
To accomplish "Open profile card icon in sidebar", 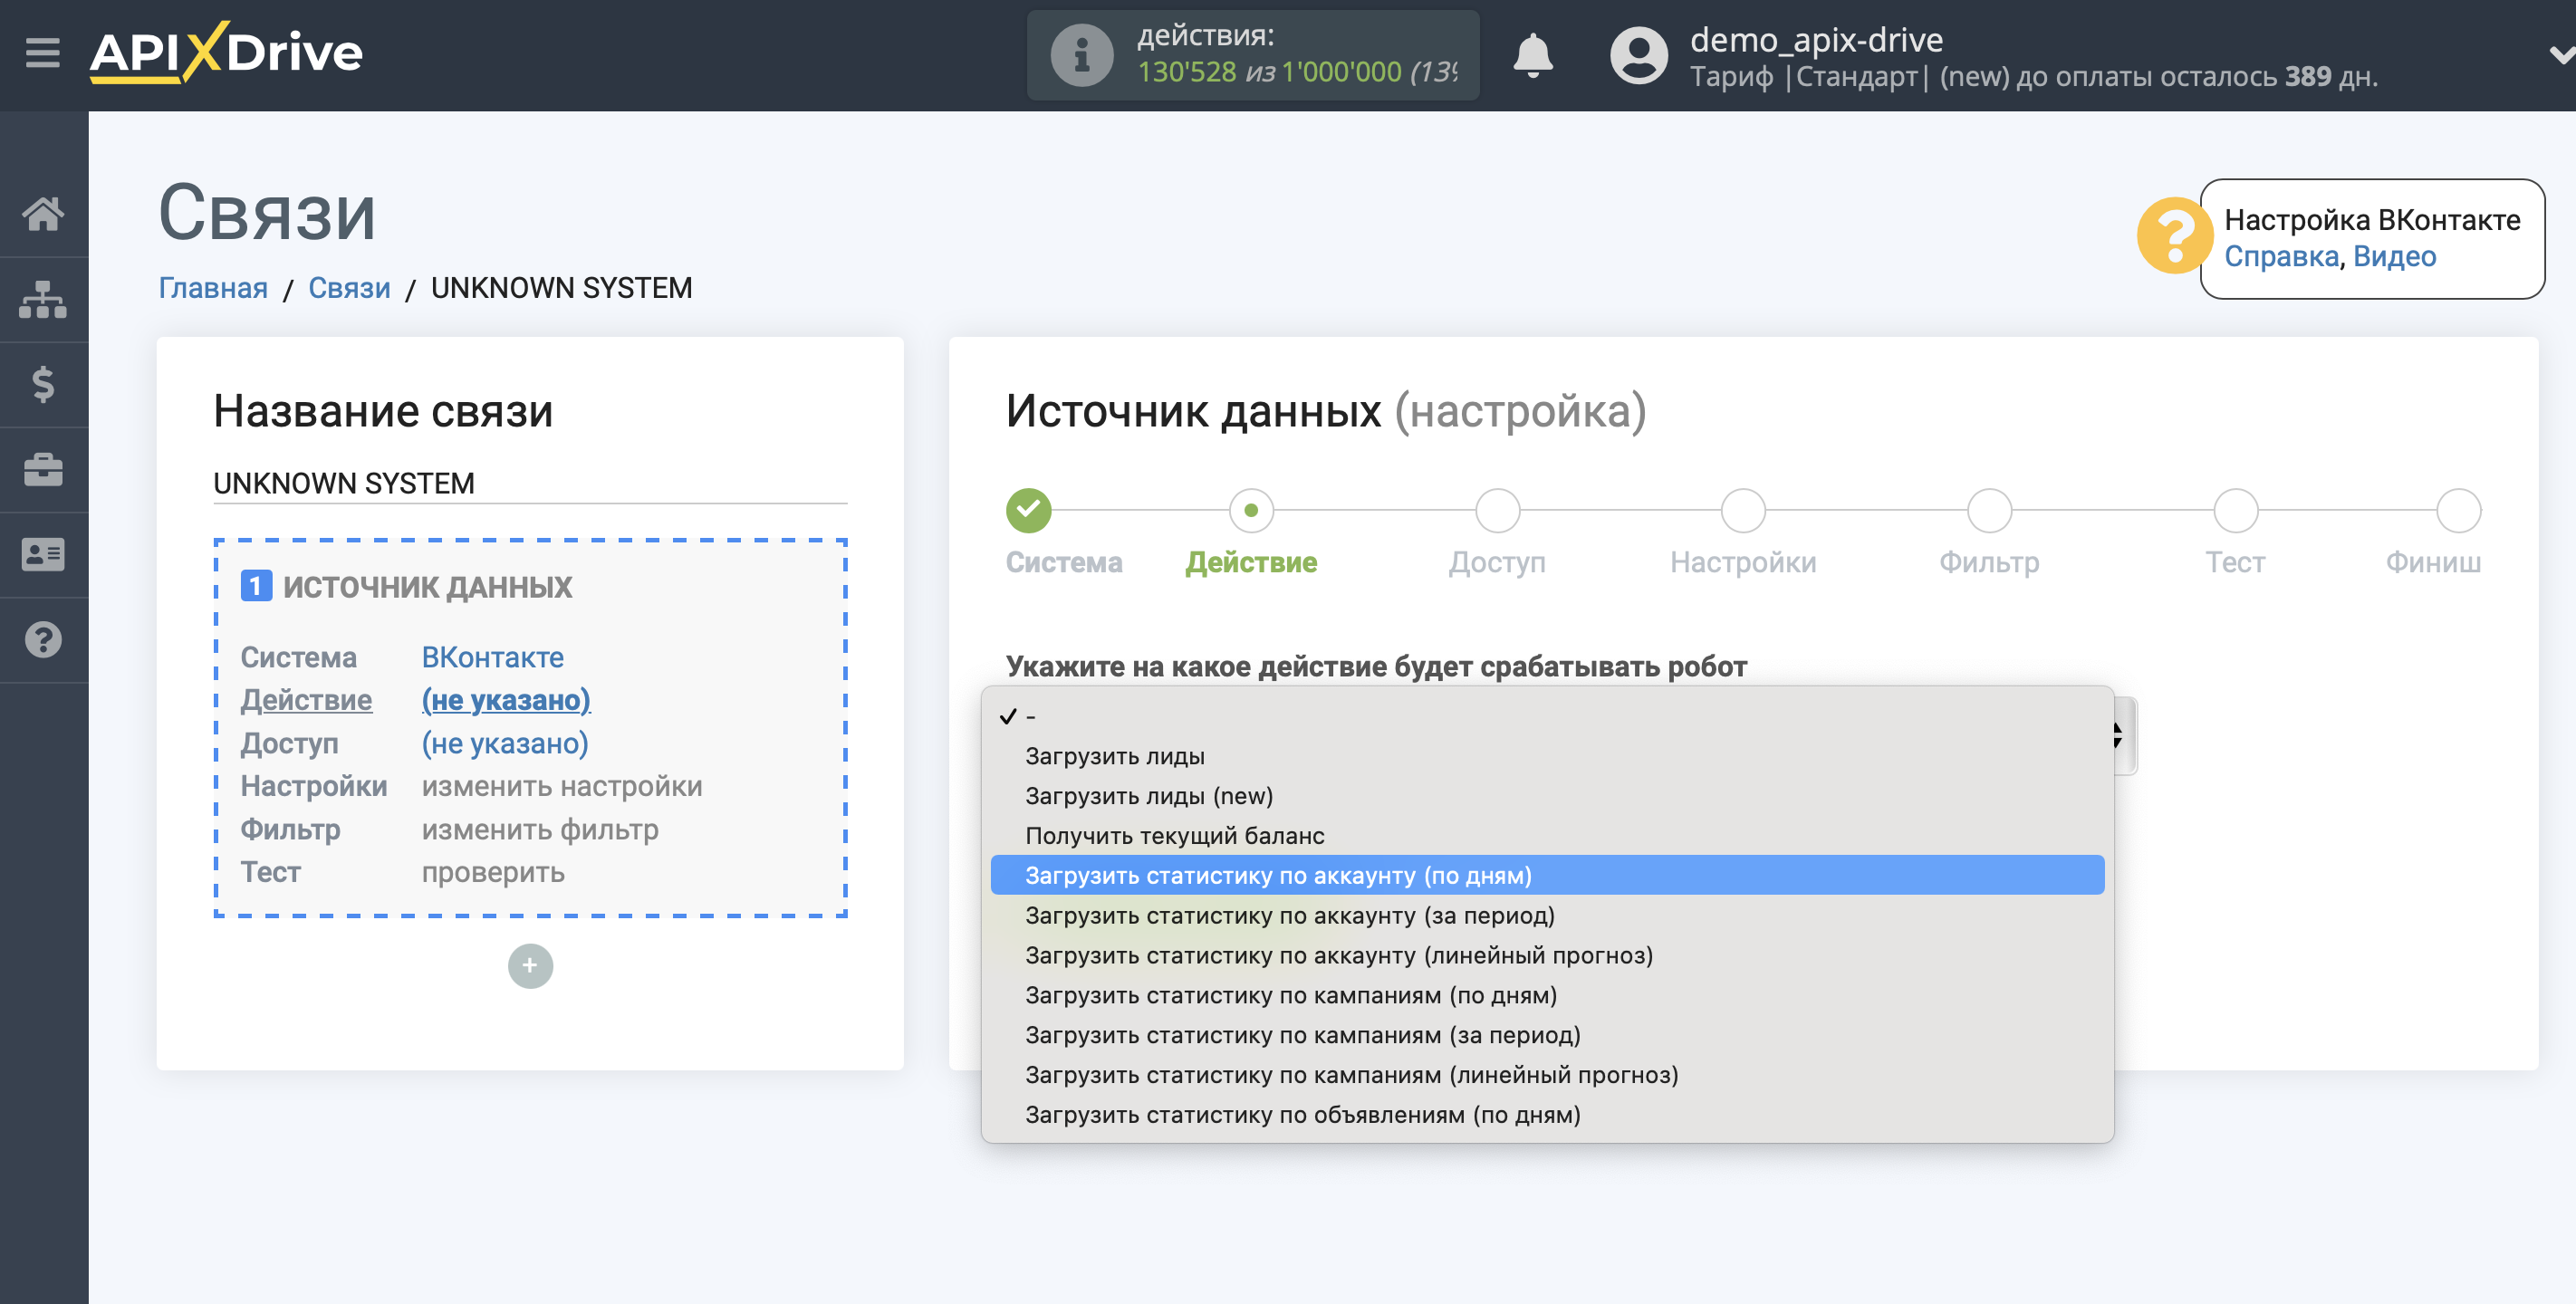I will (43, 554).
